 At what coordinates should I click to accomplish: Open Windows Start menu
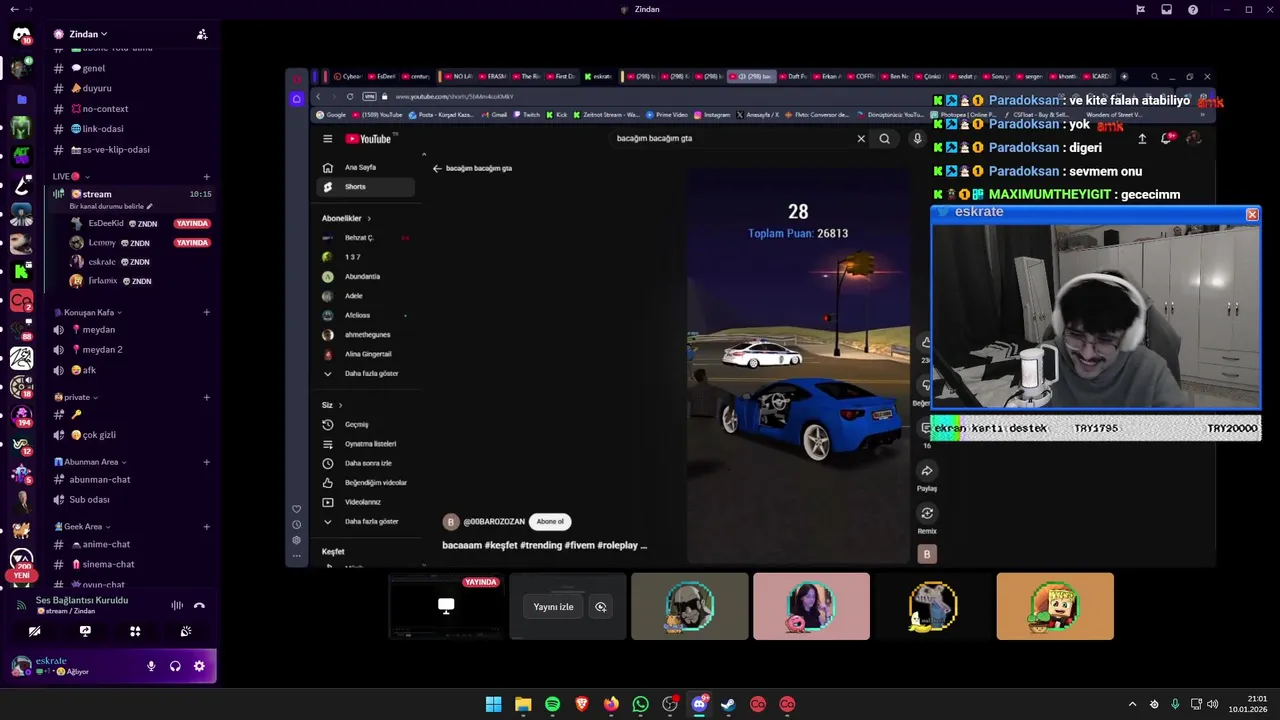pyautogui.click(x=493, y=704)
